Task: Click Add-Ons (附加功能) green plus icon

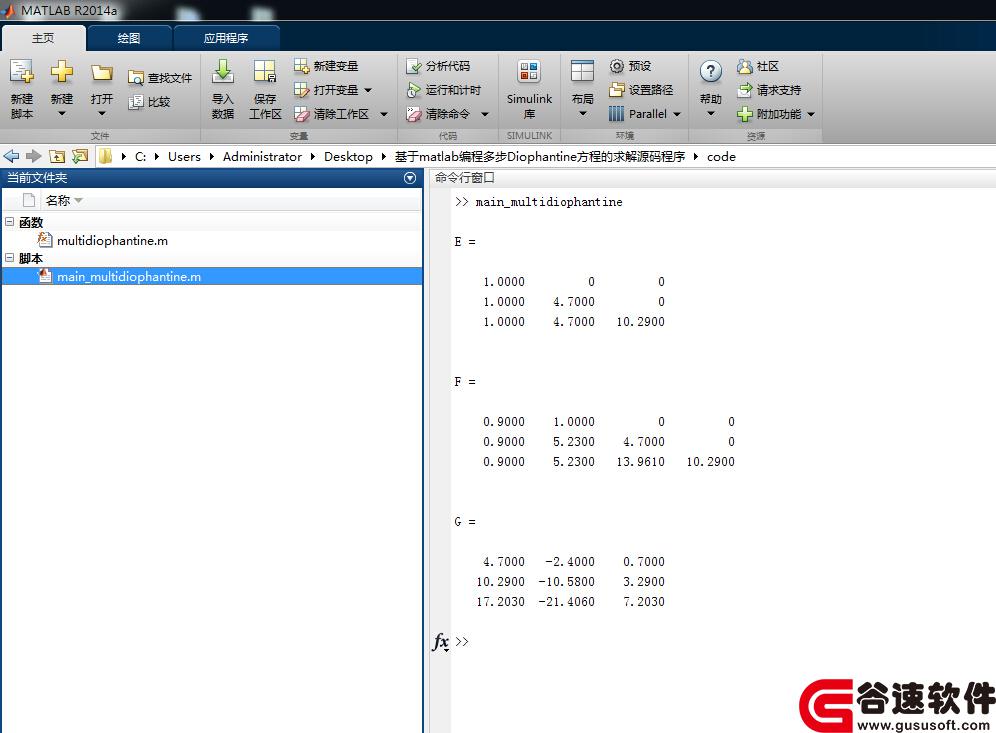Action: pos(744,114)
